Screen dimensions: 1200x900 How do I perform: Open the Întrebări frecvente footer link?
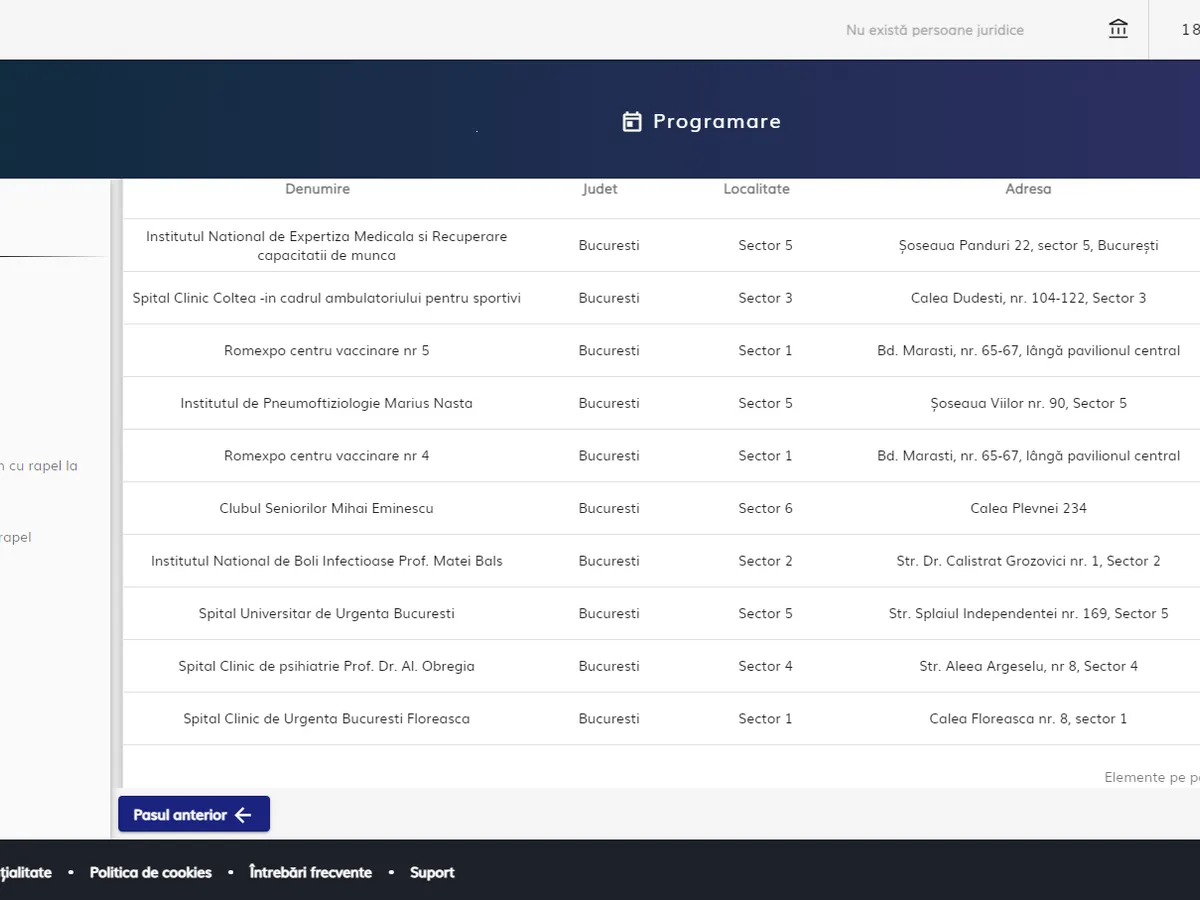[310, 872]
